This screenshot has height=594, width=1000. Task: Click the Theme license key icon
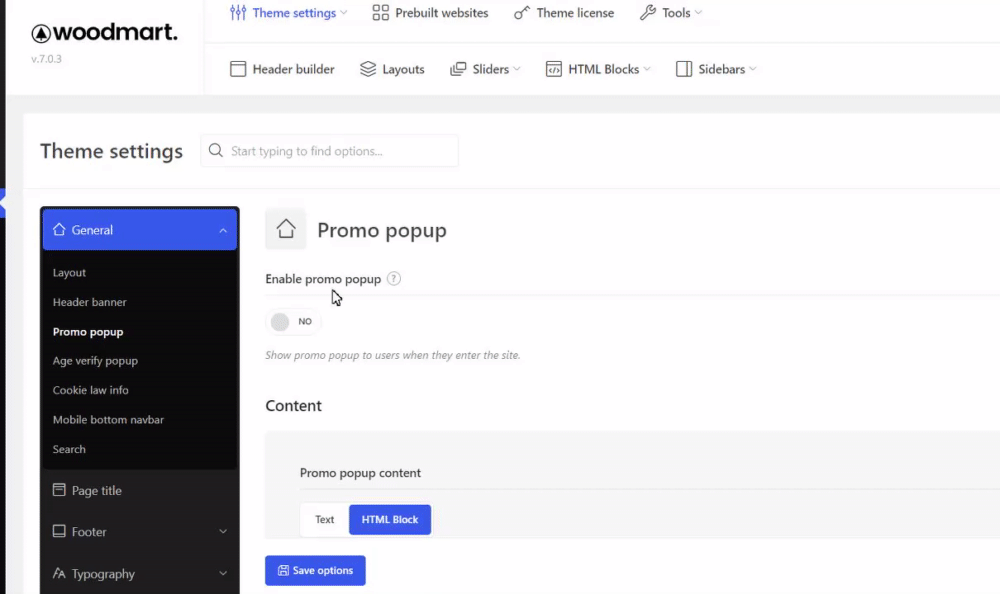(522, 13)
